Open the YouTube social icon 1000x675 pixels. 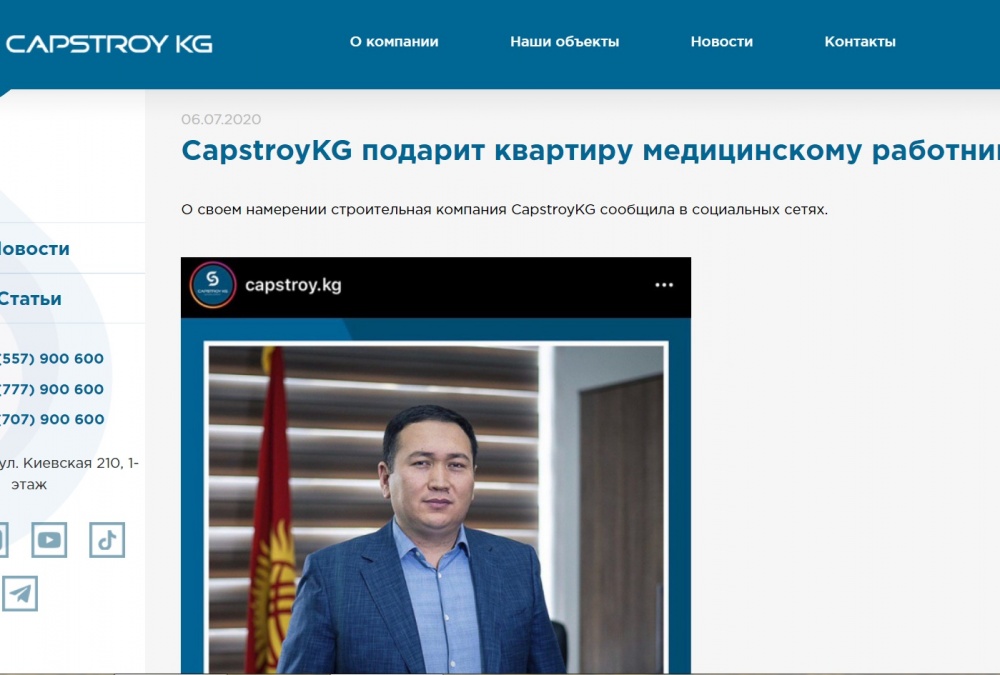[49, 540]
